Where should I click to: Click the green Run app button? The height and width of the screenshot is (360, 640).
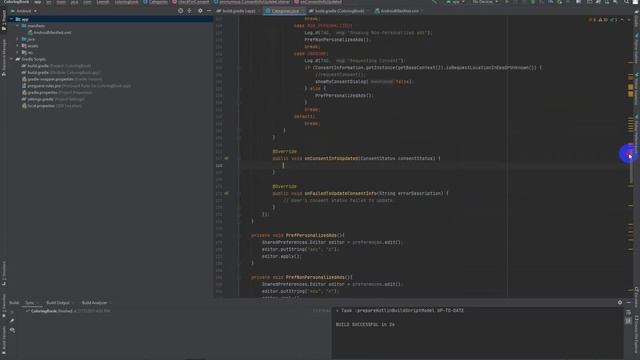(507, 2)
